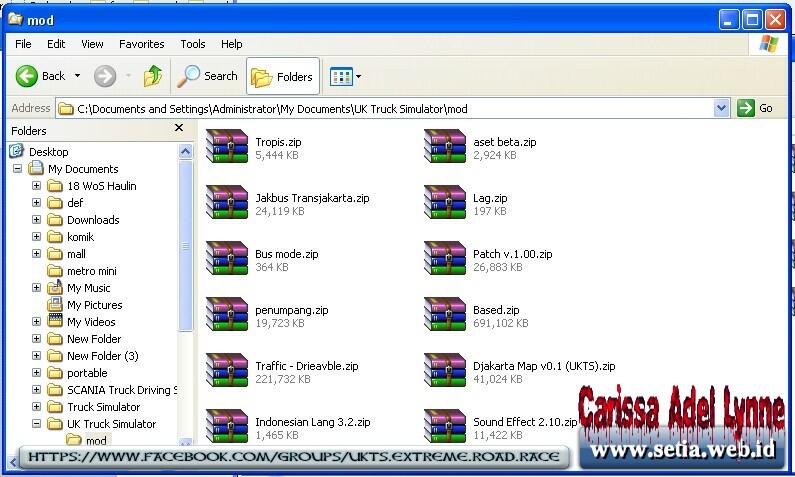
Task: Select the Indonesian Lang 3.2.zip archive icon
Action: (x=227, y=426)
